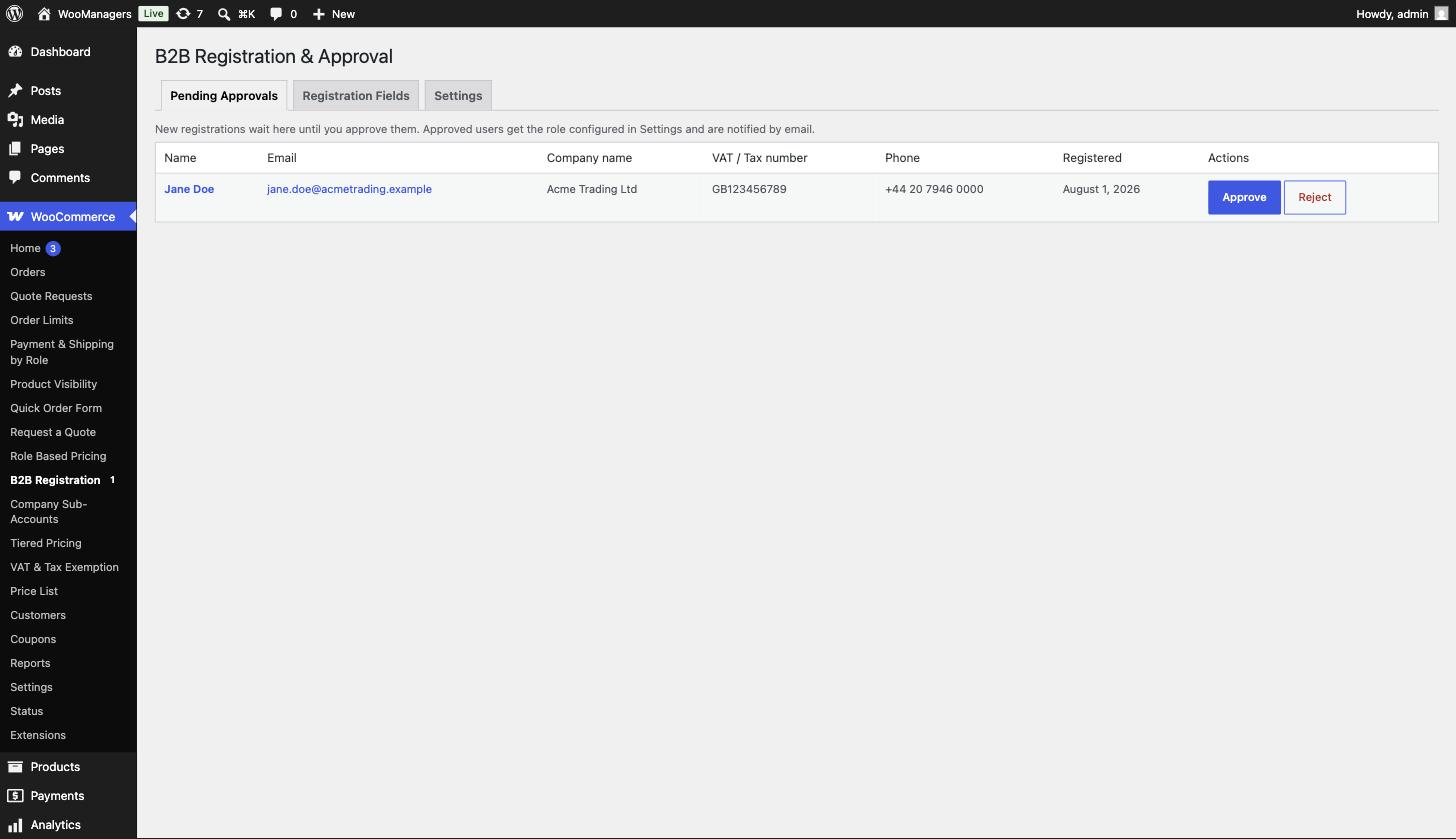This screenshot has height=839, width=1456.
Task: Open the Settings tab of B2B Registration
Action: [458, 96]
